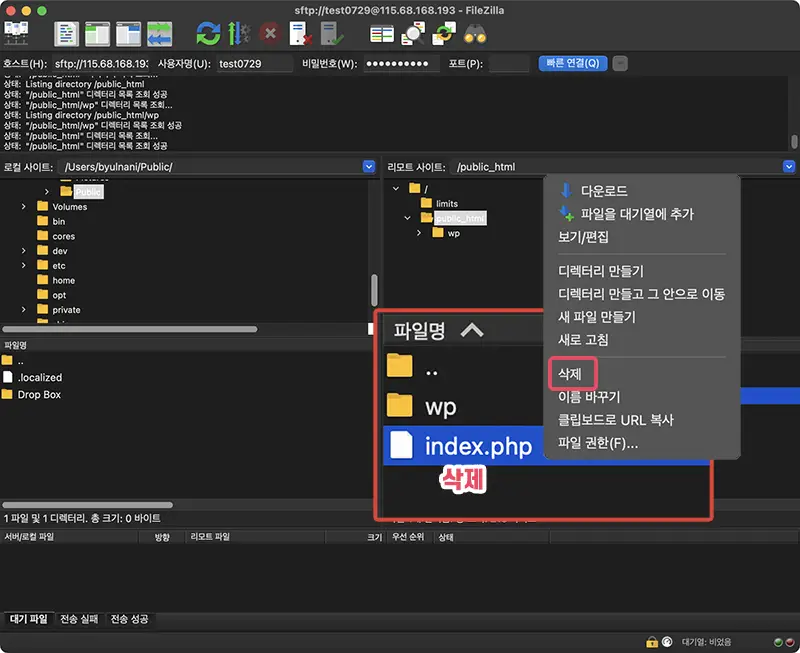The image size is (800, 653).
Task: Click the local tree vertical scrollbar
Action: click(374, 290)
